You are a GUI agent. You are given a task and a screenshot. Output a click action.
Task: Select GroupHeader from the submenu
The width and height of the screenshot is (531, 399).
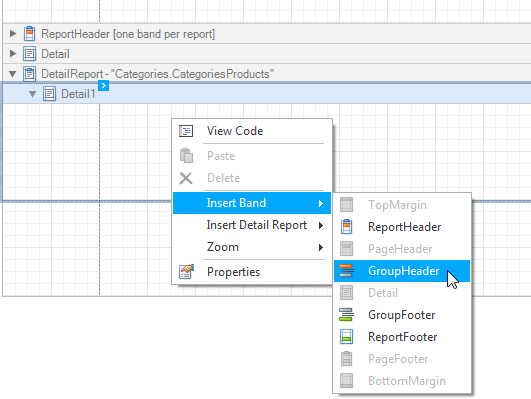click(402, 271)
